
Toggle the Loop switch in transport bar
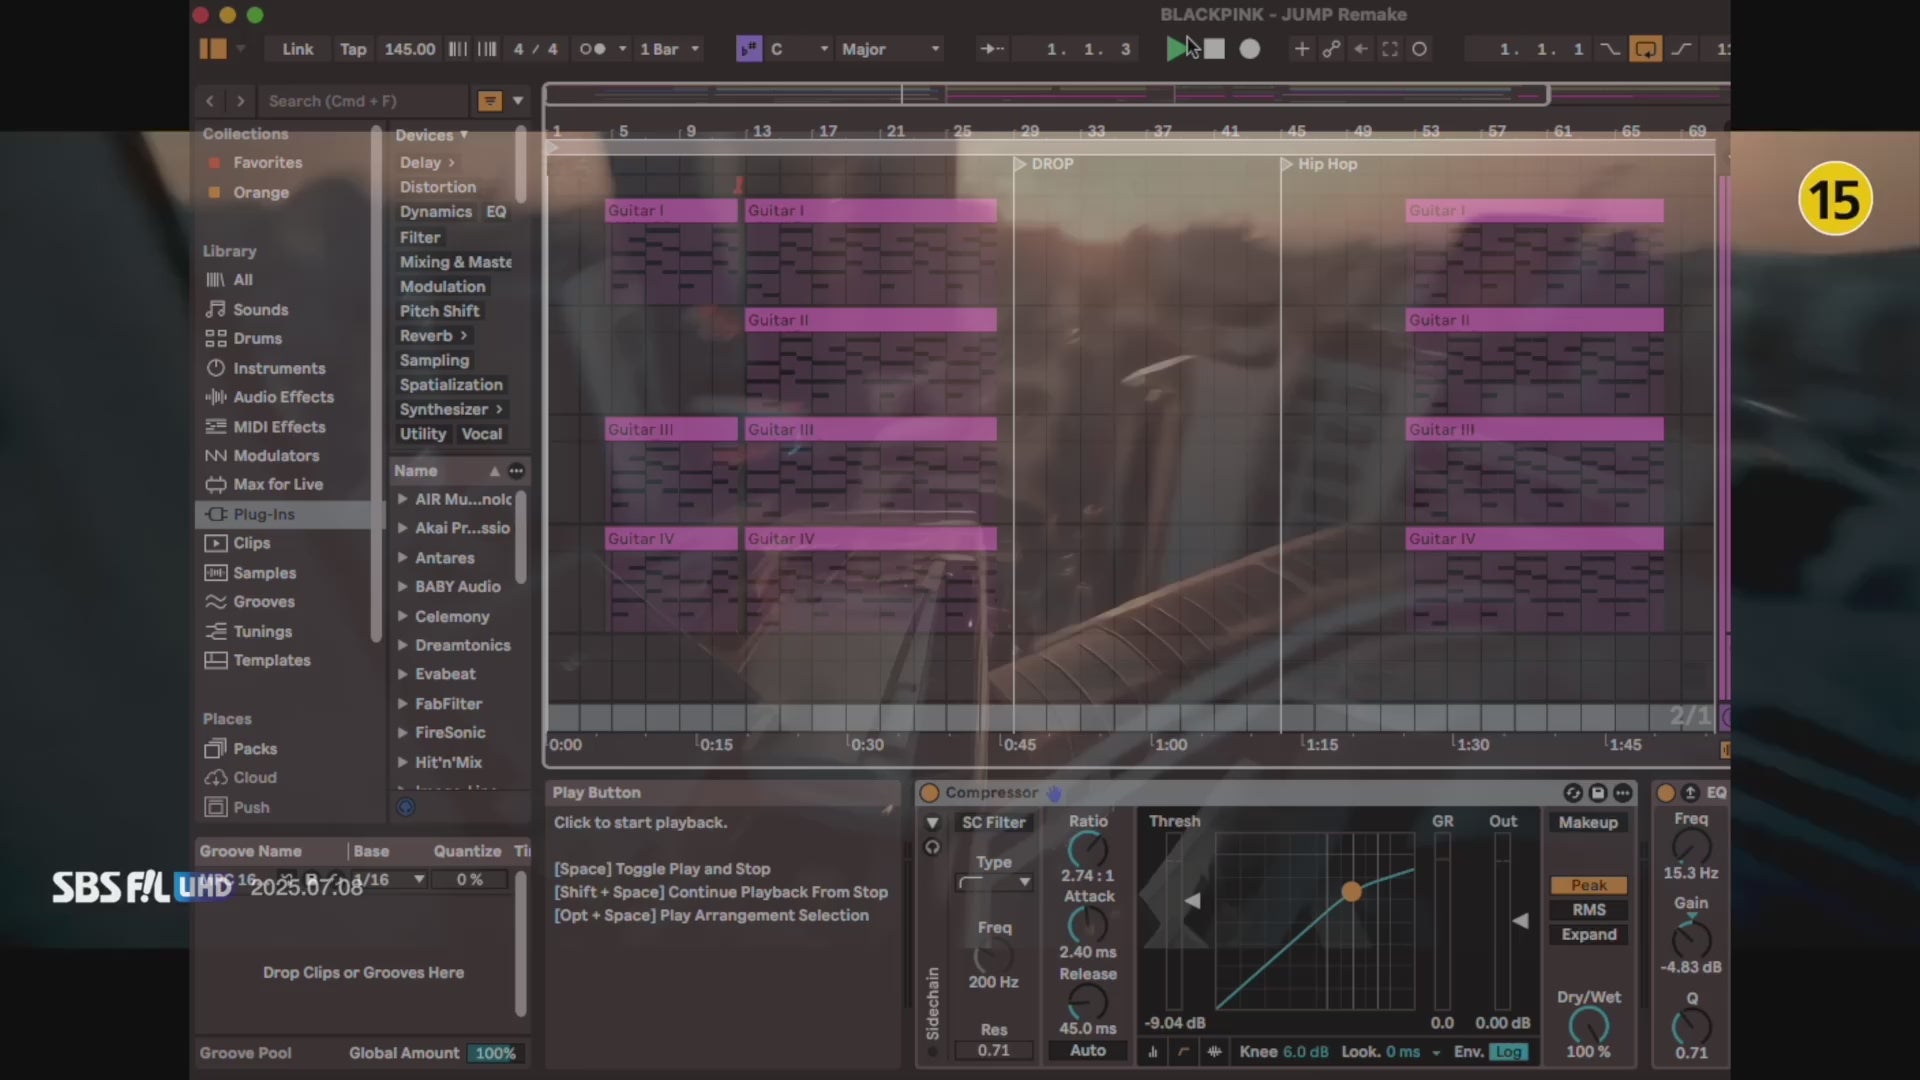1644,49
